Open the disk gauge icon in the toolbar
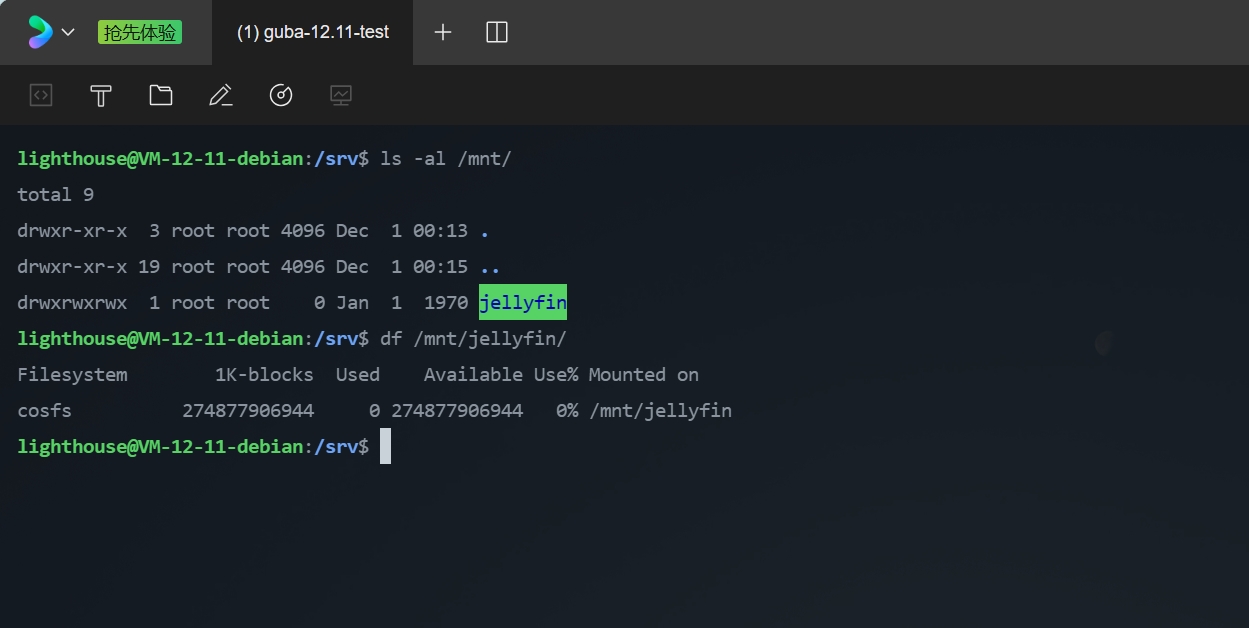This screenshot has width=1249, height=628. tap(281, 95)
